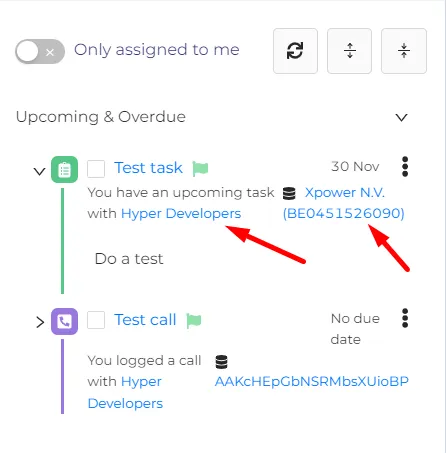The height and width of the screenshot is (453, 446).
Task: Toggle the Only assigned to me switch
Action: point(40,52)
